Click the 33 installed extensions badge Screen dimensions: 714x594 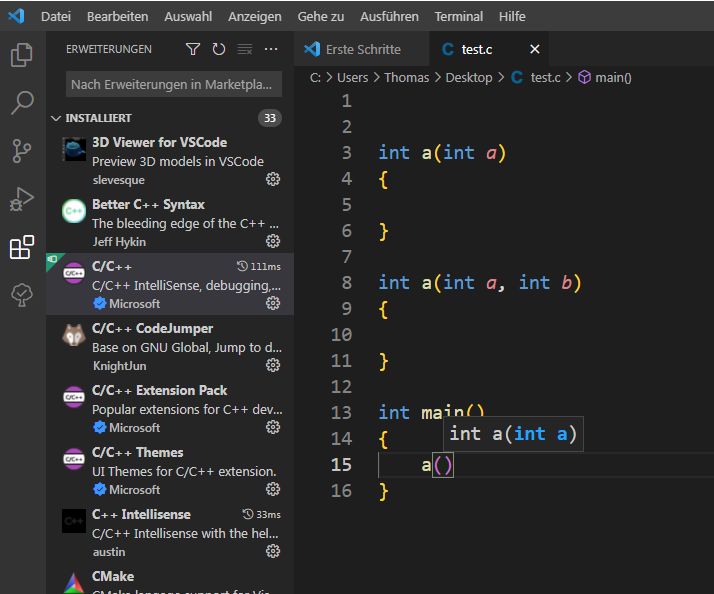click(x=270, y=118)
